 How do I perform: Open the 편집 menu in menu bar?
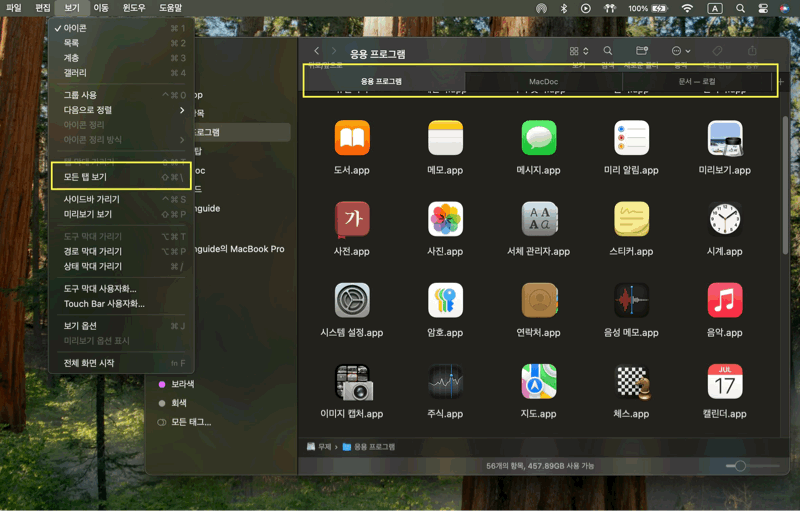43,8
